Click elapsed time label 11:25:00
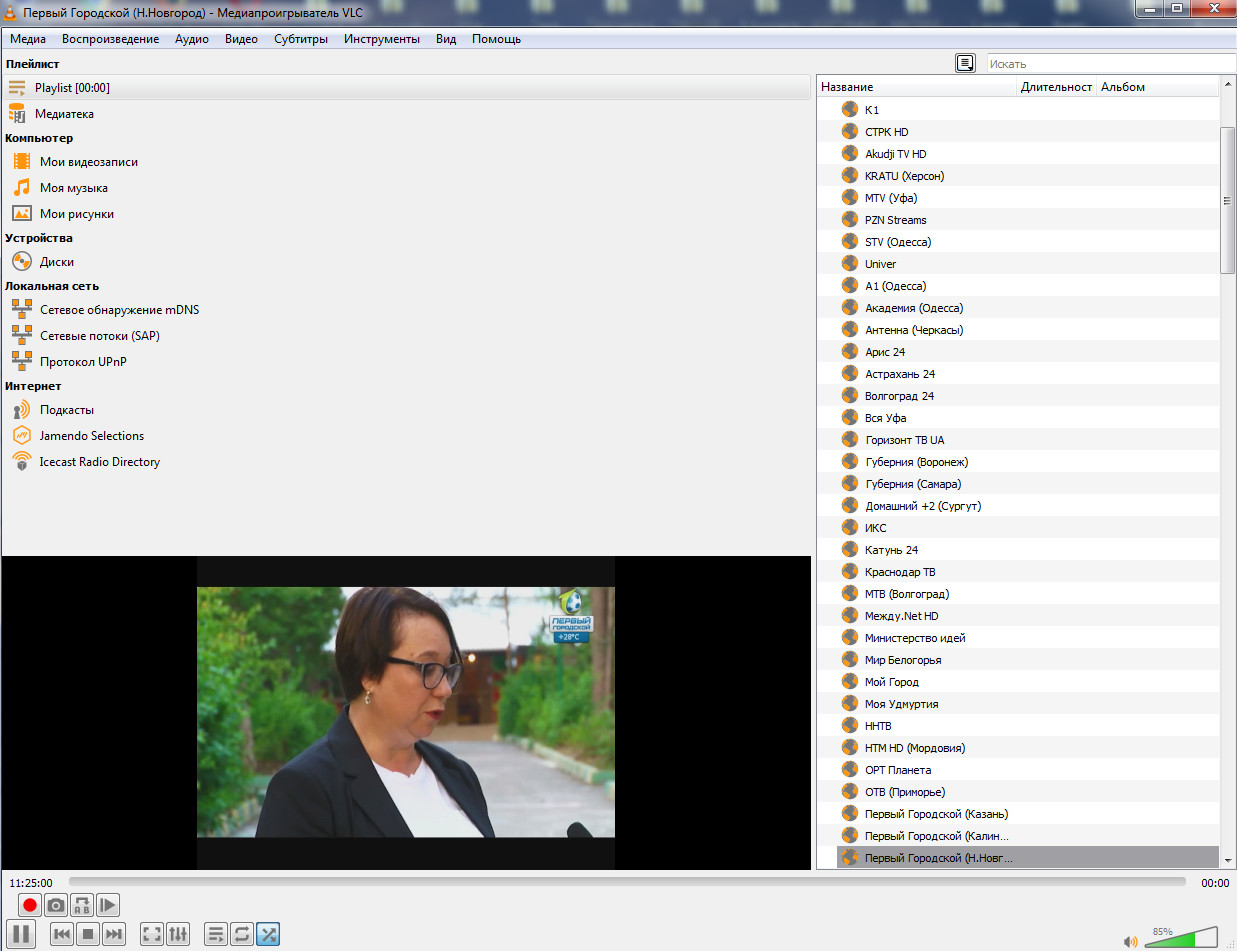 click(31, 883)
